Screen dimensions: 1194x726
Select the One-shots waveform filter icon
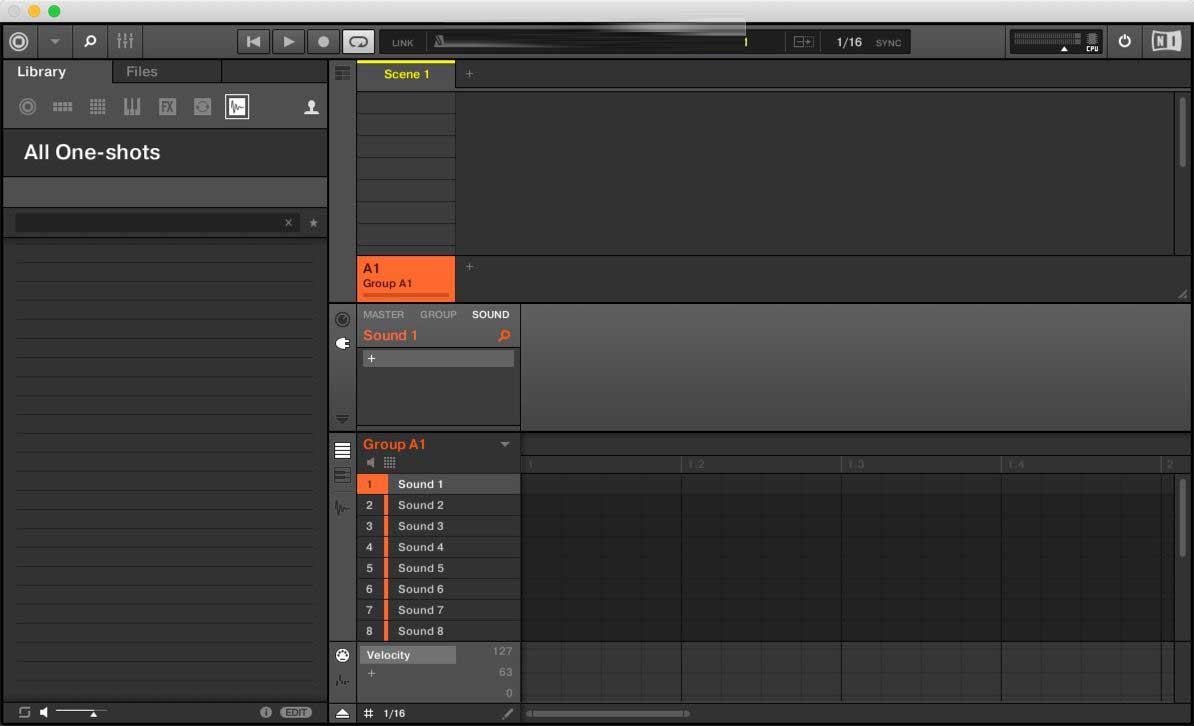point(237,107)
